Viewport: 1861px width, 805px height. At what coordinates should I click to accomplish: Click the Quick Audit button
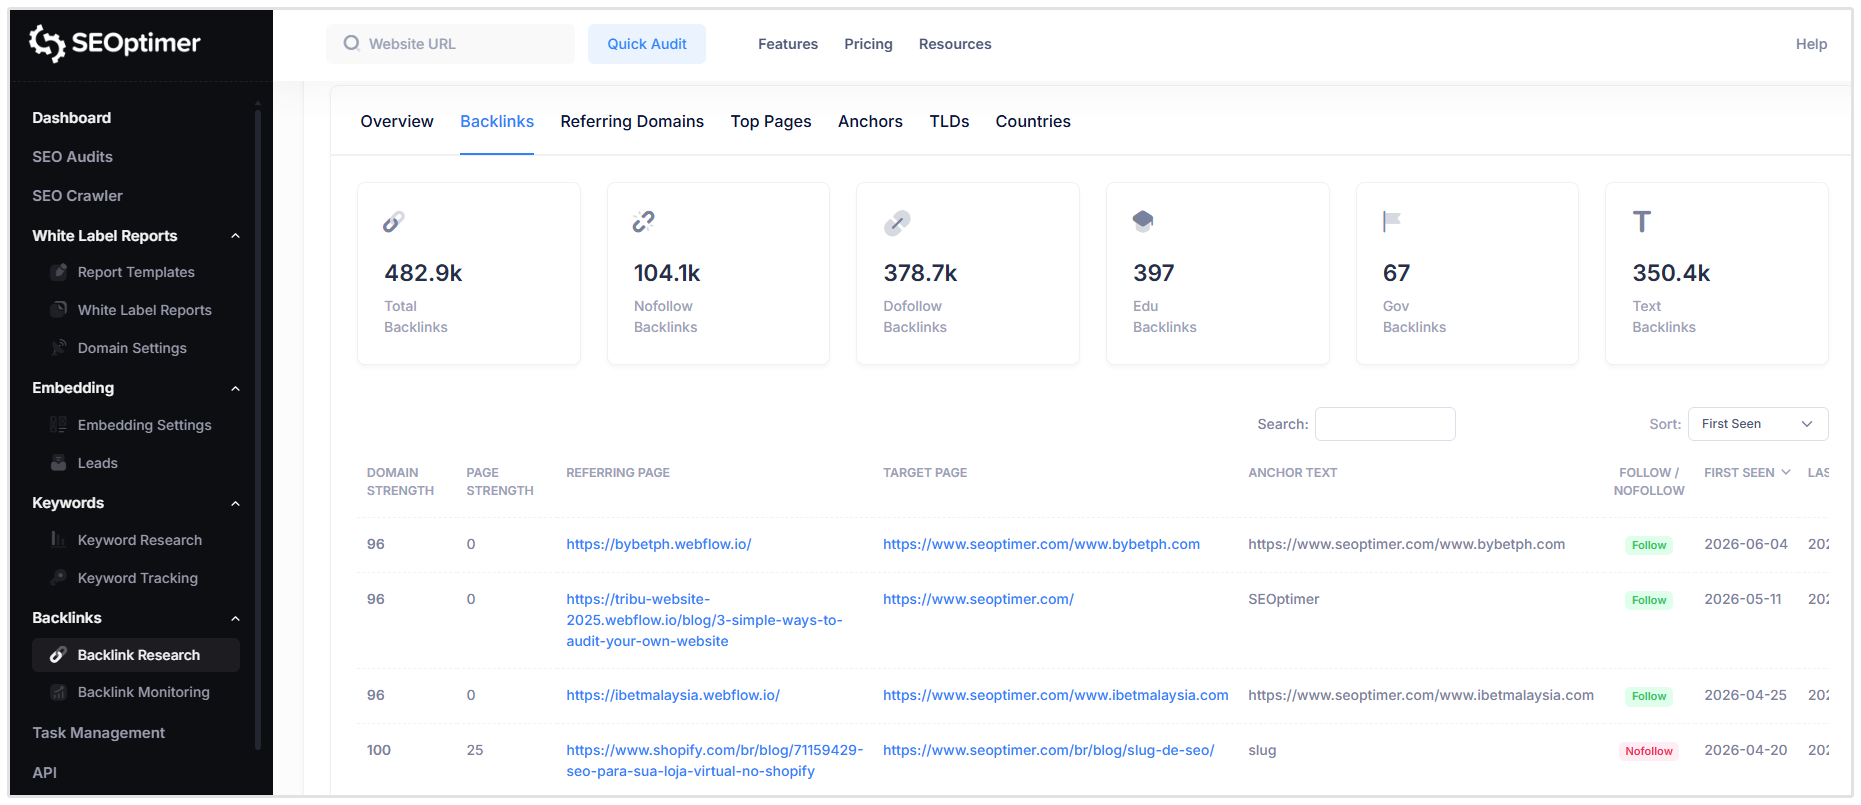pyautogui.click(x=647, y=44)
